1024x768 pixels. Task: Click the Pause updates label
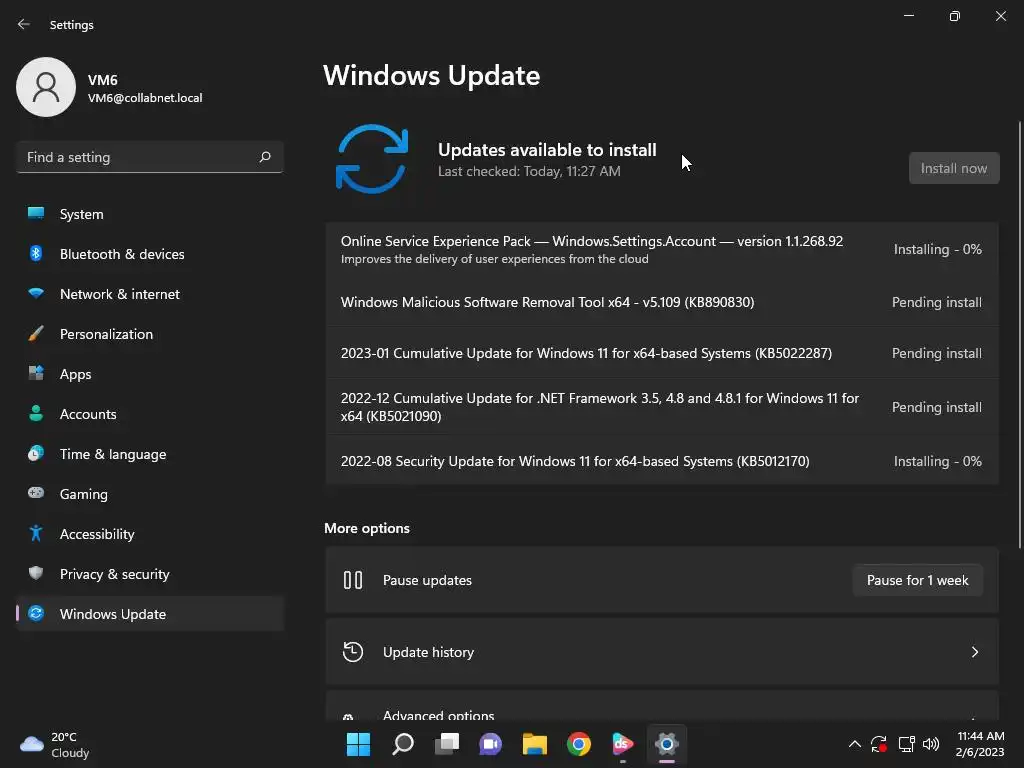click(427, 580)
